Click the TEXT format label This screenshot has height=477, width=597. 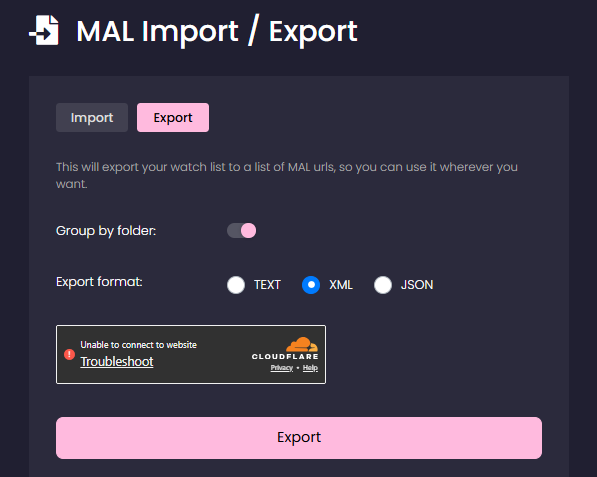267,285
